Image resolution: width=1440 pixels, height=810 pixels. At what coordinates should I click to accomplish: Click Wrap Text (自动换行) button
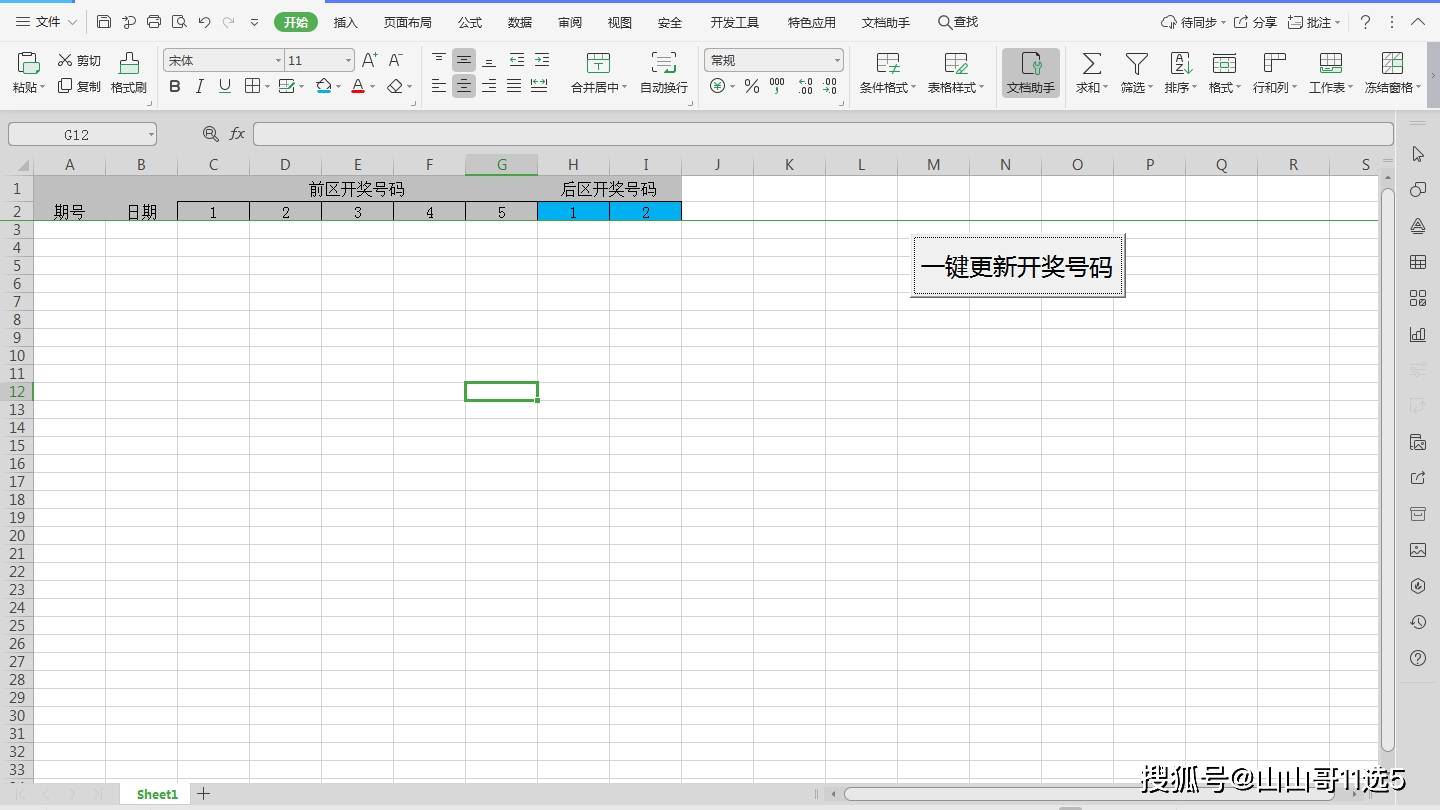pos(664,73)
